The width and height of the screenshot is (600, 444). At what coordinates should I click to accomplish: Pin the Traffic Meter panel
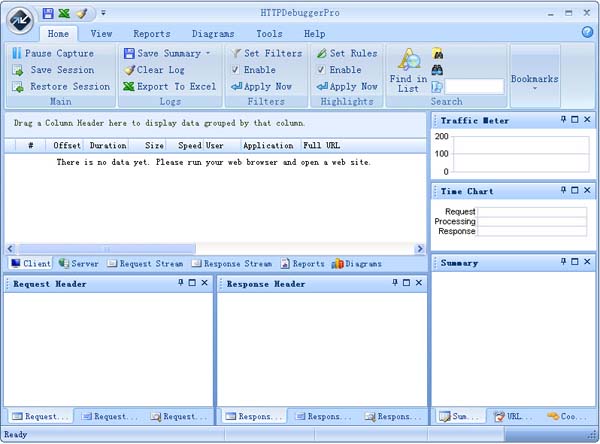click(563, 120)
